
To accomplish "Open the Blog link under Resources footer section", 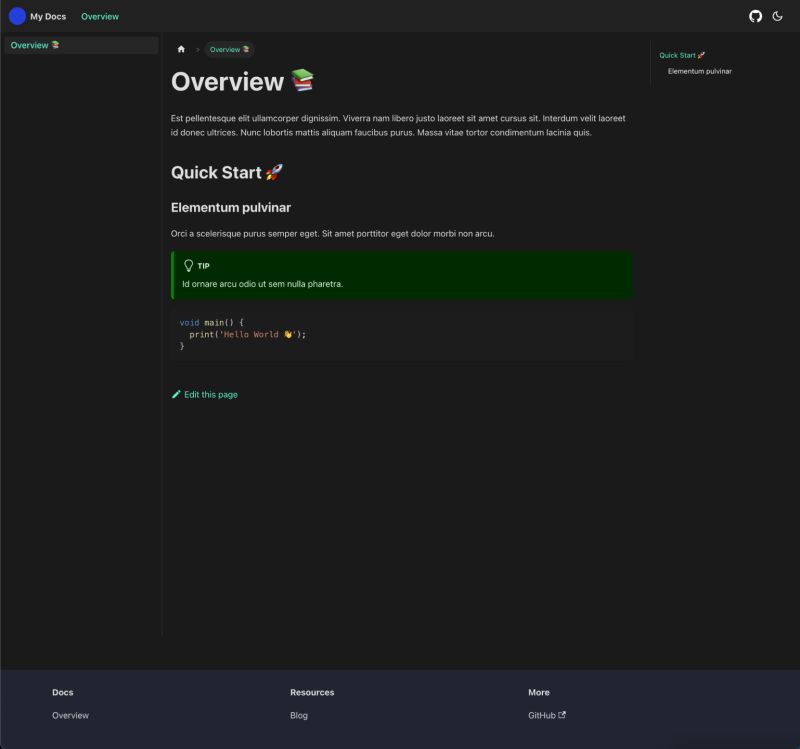I will pos(296,715).
